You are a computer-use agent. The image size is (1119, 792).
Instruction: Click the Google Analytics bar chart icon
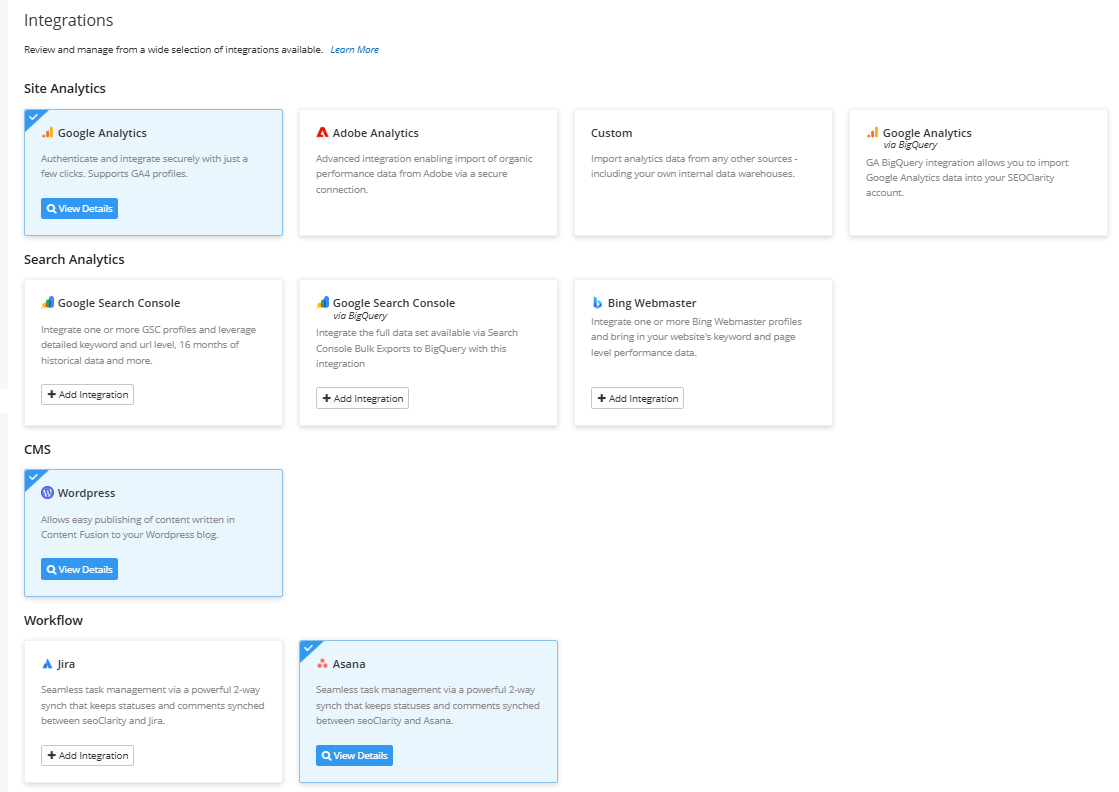pyautogui.click(x=47, y=133)
